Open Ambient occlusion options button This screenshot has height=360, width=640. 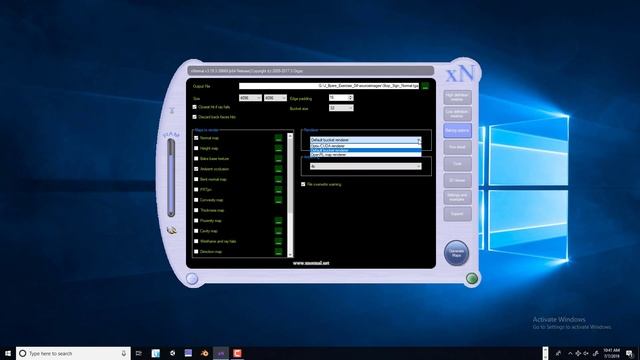tap(278, 169)
